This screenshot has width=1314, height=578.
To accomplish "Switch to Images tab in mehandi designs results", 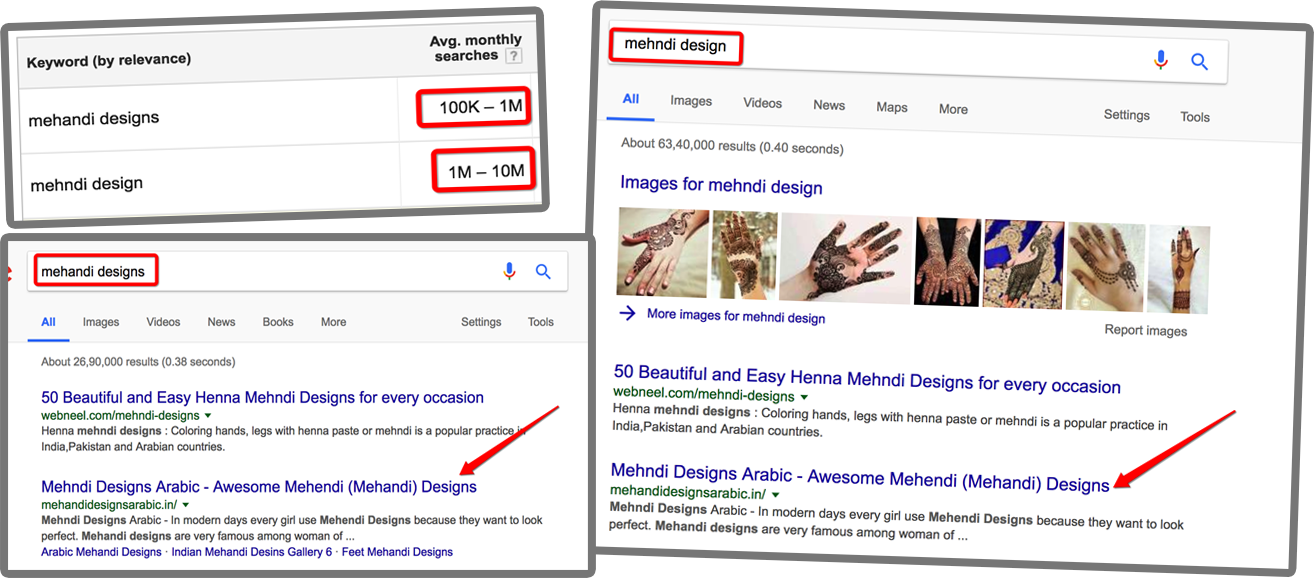I will click(x=101, y=322).
